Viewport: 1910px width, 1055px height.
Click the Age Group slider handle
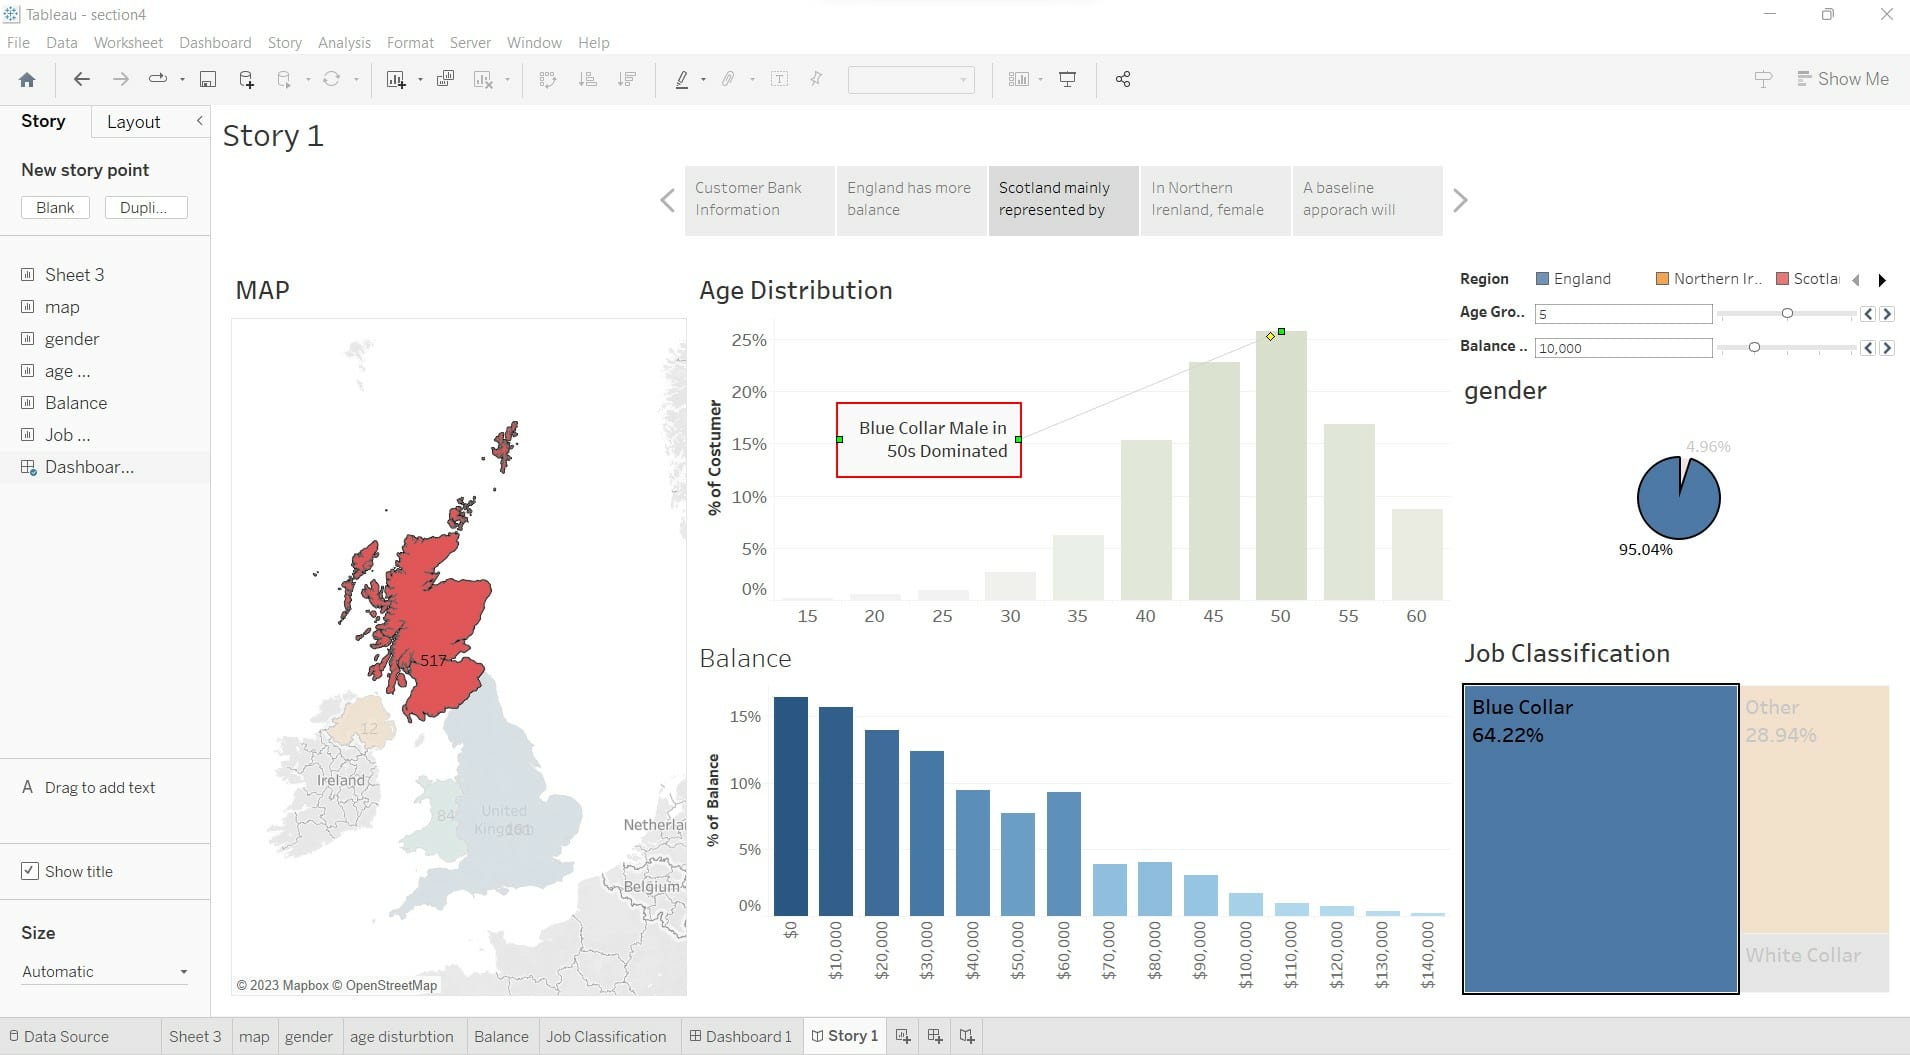(1787, 314)
